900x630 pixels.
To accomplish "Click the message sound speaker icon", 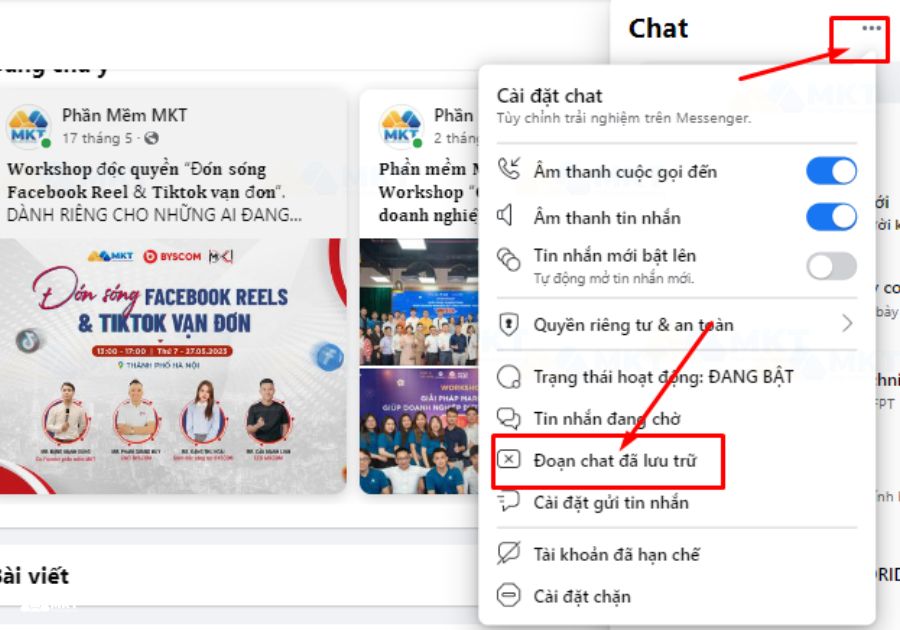I will tap(505, 215).
